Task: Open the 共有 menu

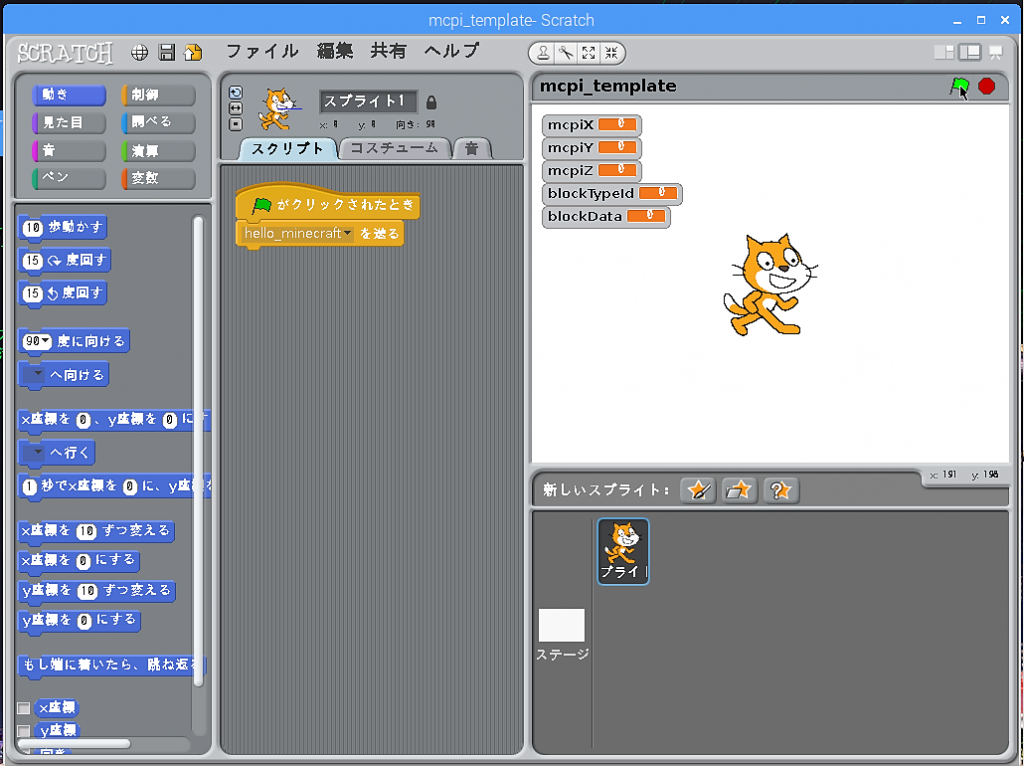Action: click(x=389, y=51)
